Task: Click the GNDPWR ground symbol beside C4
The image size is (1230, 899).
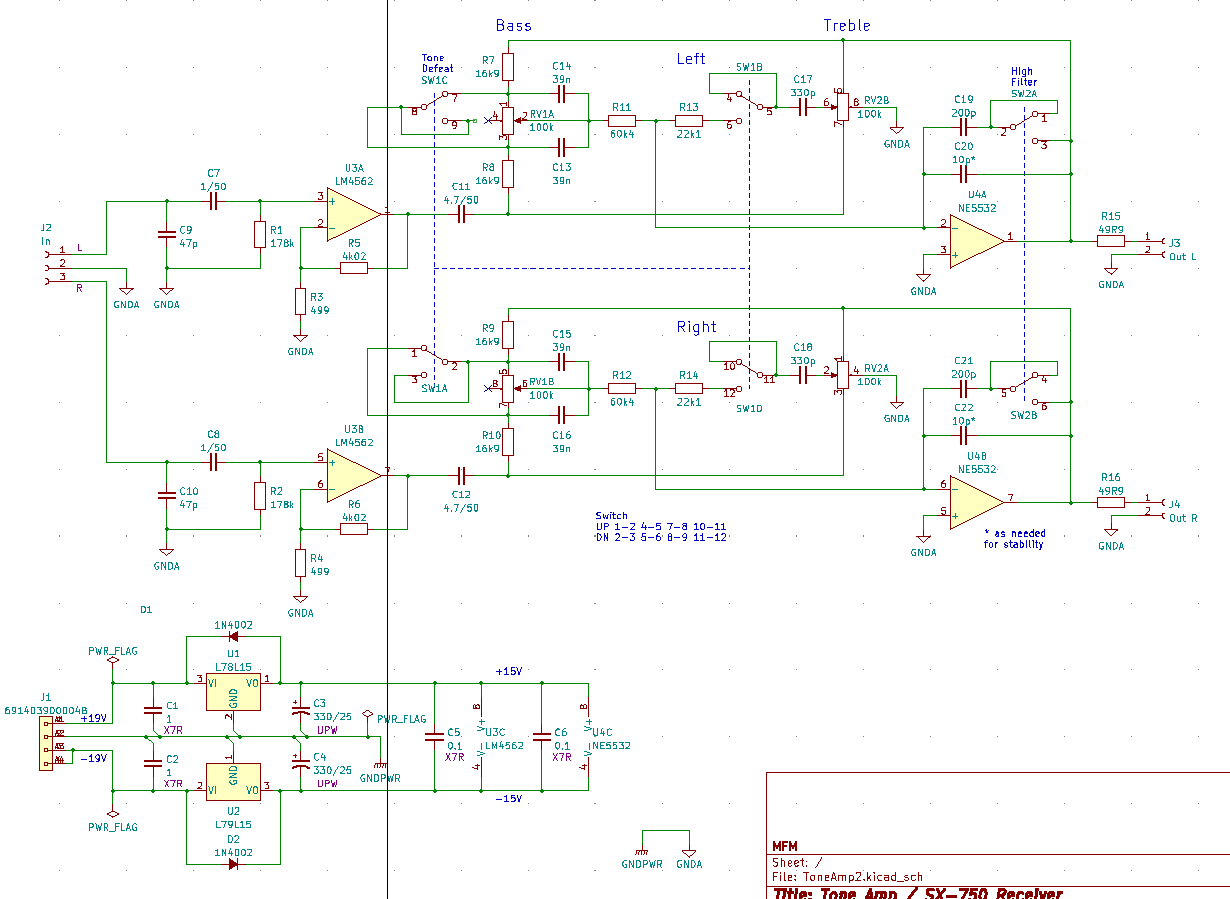Action: pos(381,765)
